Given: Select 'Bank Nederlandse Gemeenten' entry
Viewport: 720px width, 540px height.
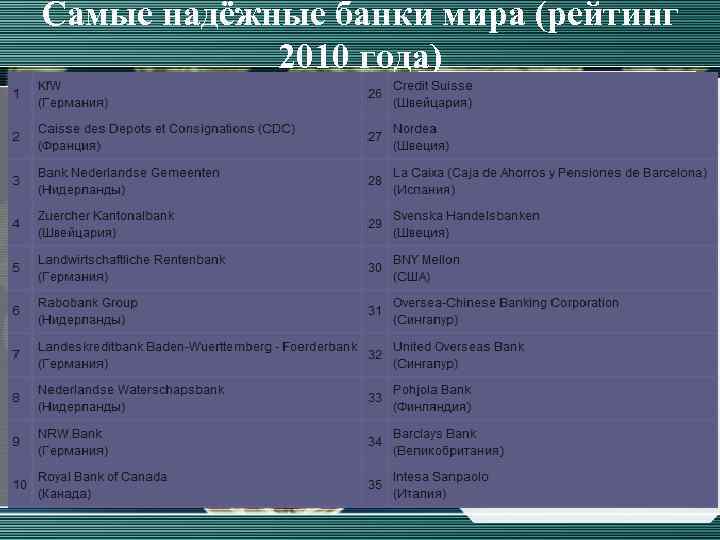Looking at the screenshot, I should click(x=129, y=173).
